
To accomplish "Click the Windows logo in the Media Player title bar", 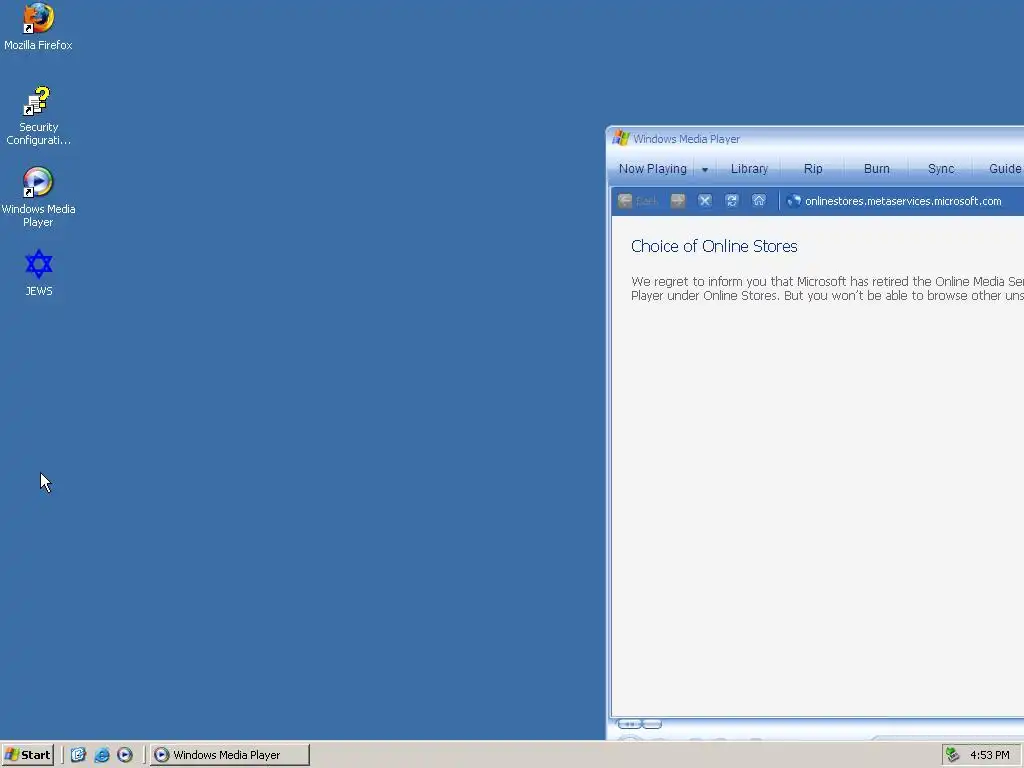I will 620,138.
